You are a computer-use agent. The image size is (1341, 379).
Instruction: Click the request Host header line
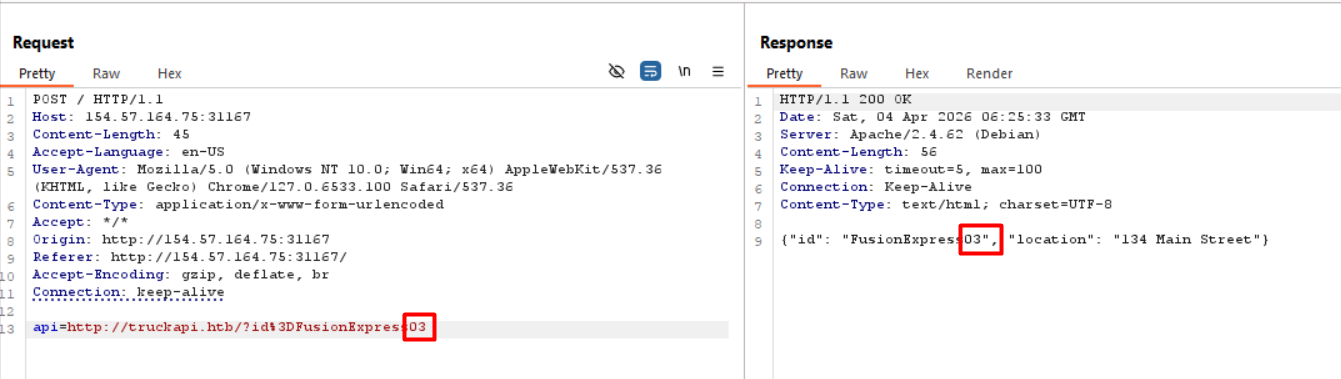pos(141,117)
